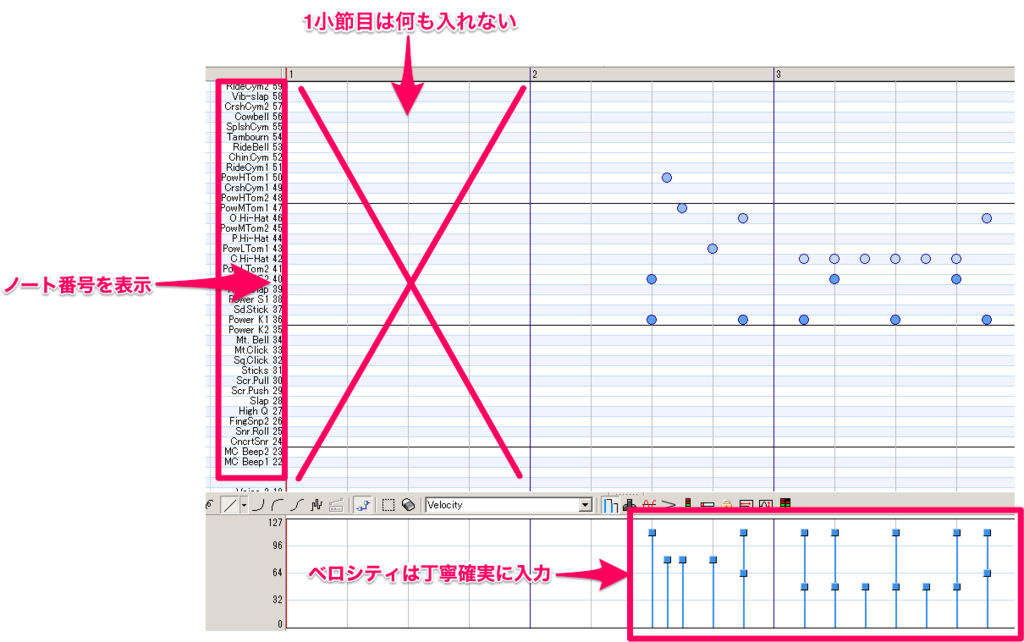1024x642 pixels.
Task: Click the greater-than sign toolbar icon
Action: (668, 505)
